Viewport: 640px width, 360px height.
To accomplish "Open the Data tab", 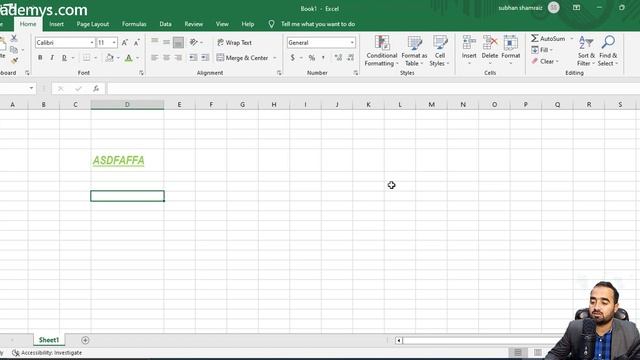I will 165,24.
